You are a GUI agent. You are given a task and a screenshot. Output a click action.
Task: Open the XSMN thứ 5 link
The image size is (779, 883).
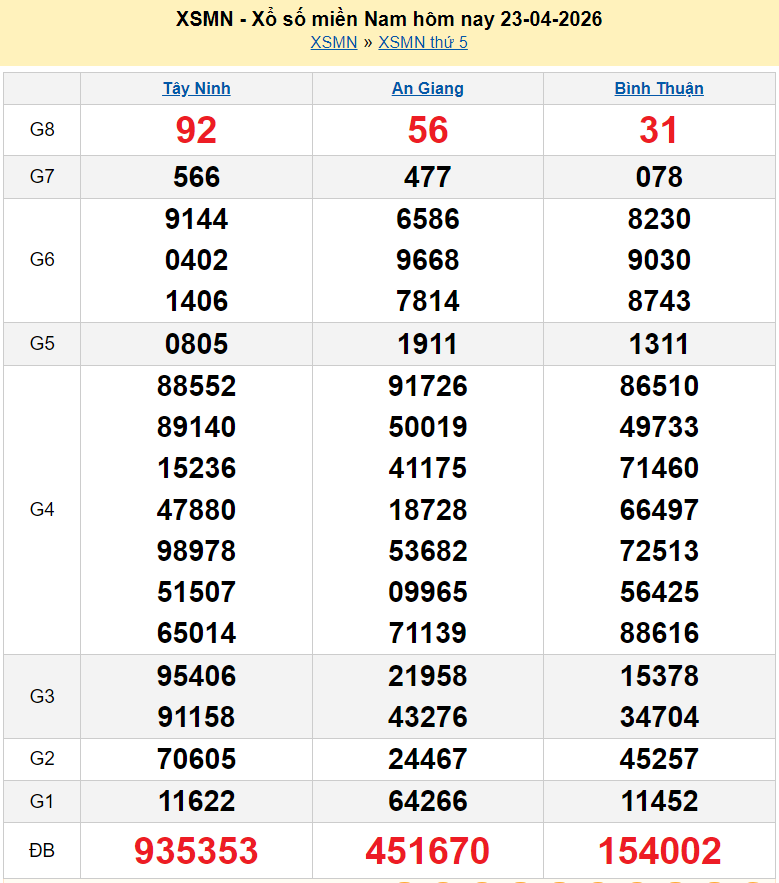coord(423,42)
